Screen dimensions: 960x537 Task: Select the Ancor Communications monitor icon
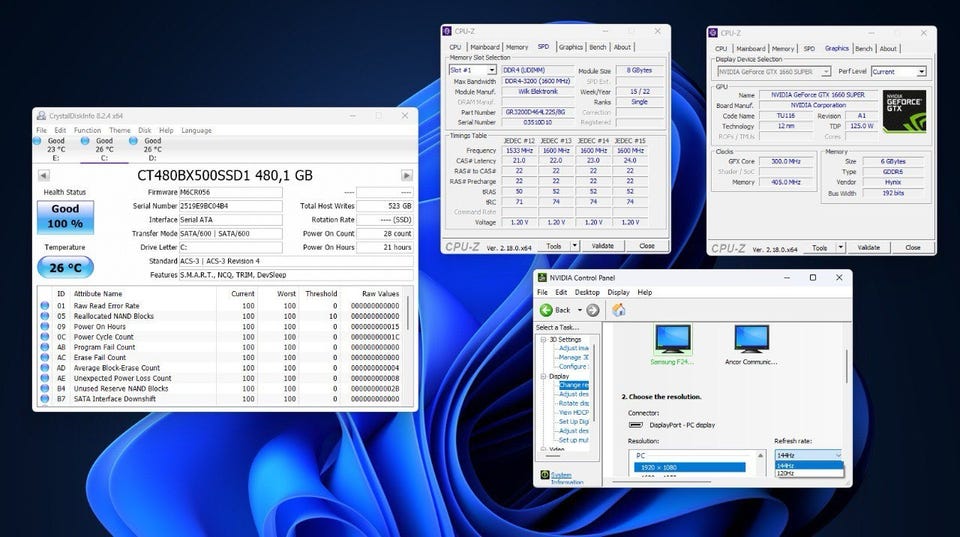tap(751, 340)
